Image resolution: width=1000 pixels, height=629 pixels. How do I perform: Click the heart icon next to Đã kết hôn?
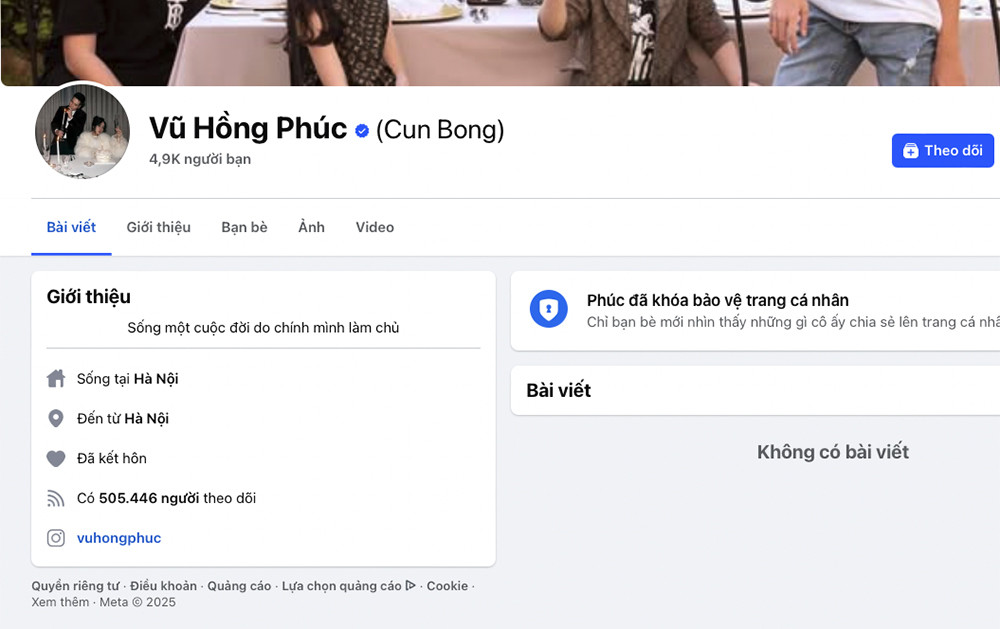56,458
